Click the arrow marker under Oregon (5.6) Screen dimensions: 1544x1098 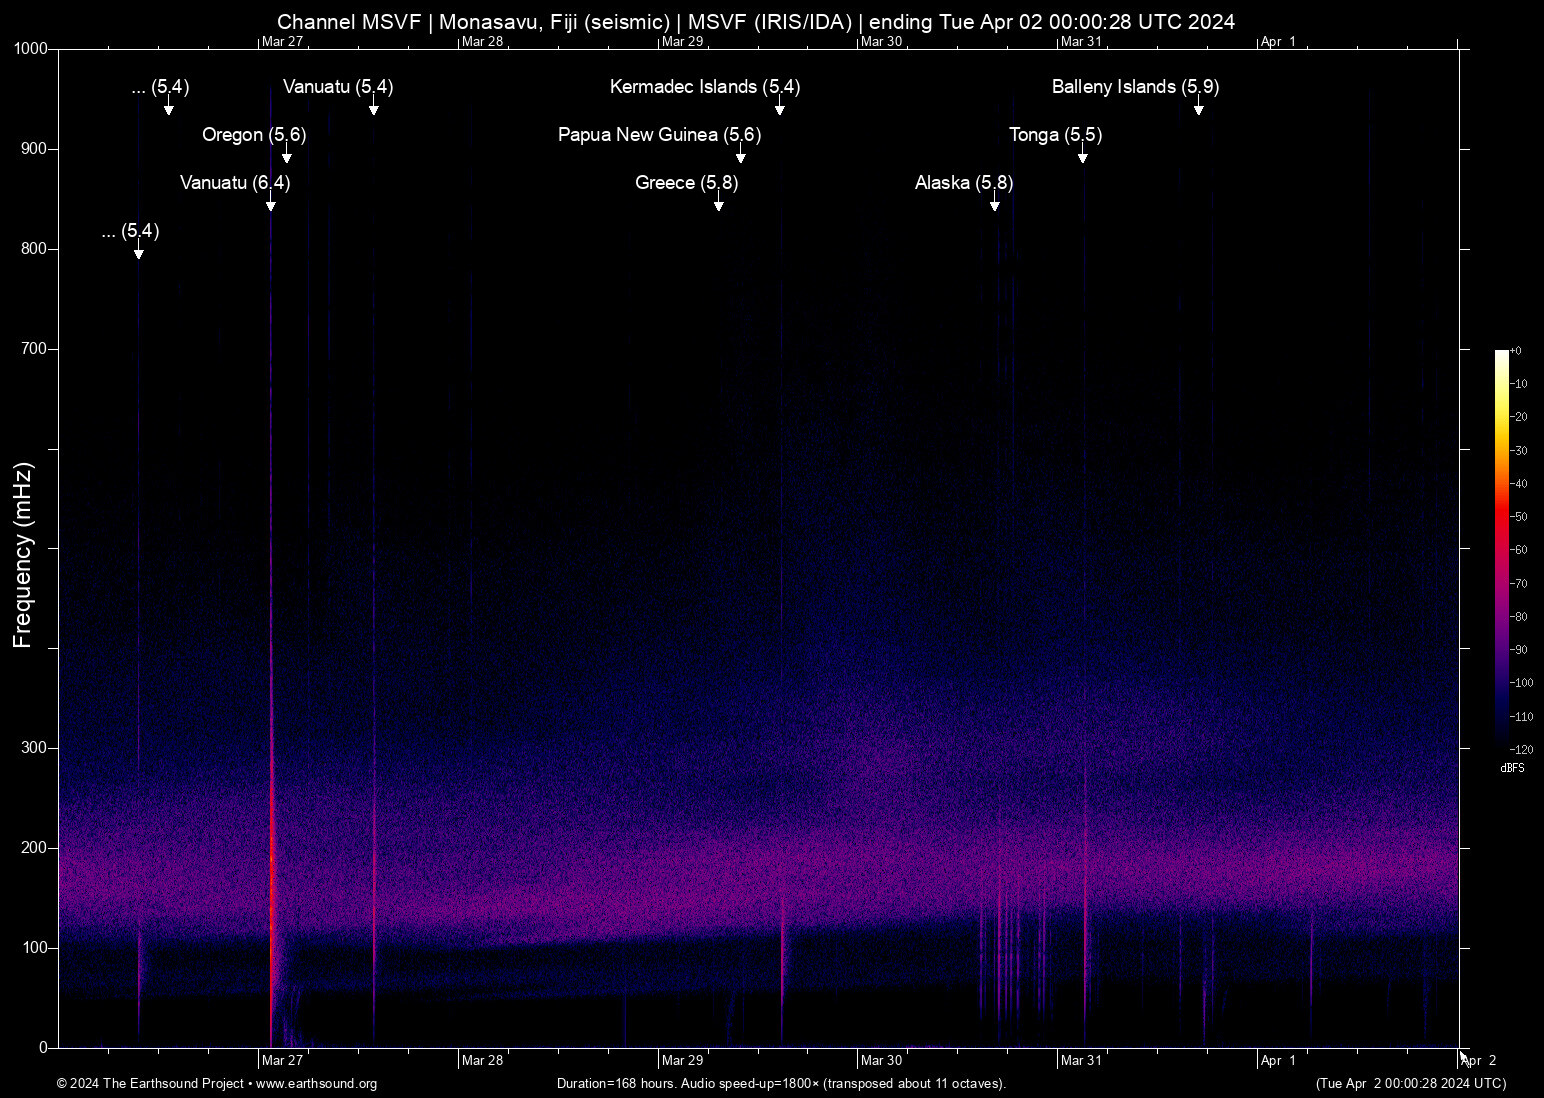tap(287, 155)
